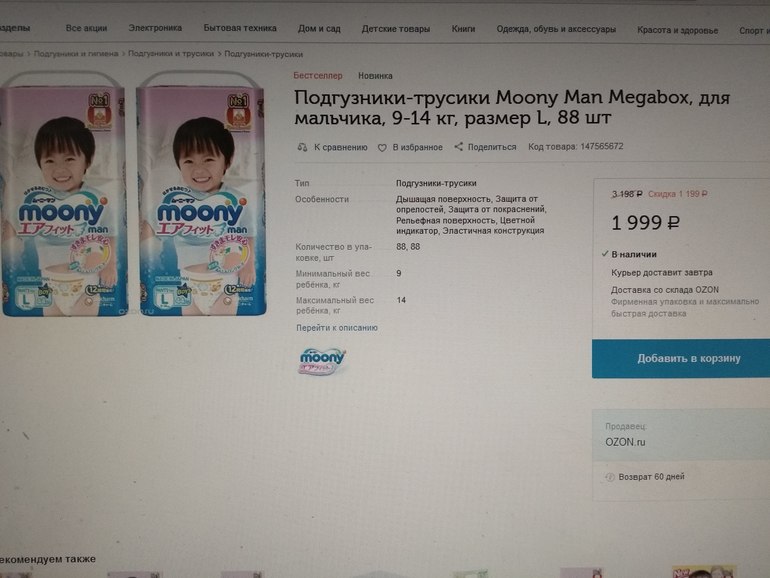The image size is (770, 578).
Task: Navigate to the Книги section
Action: point(463,29)
